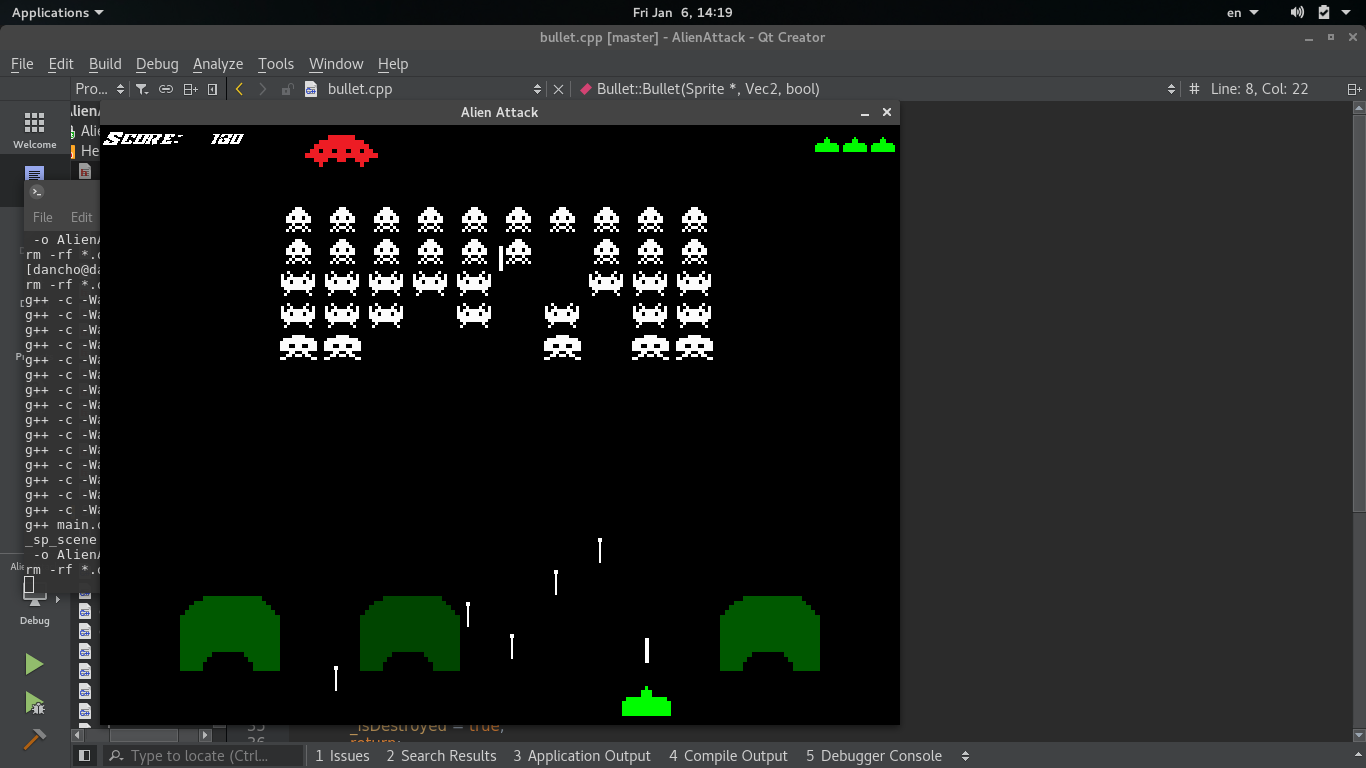The image size is (1366, 768).
Task: Click the project tree filter funnel icon
Action: point(142,89)
